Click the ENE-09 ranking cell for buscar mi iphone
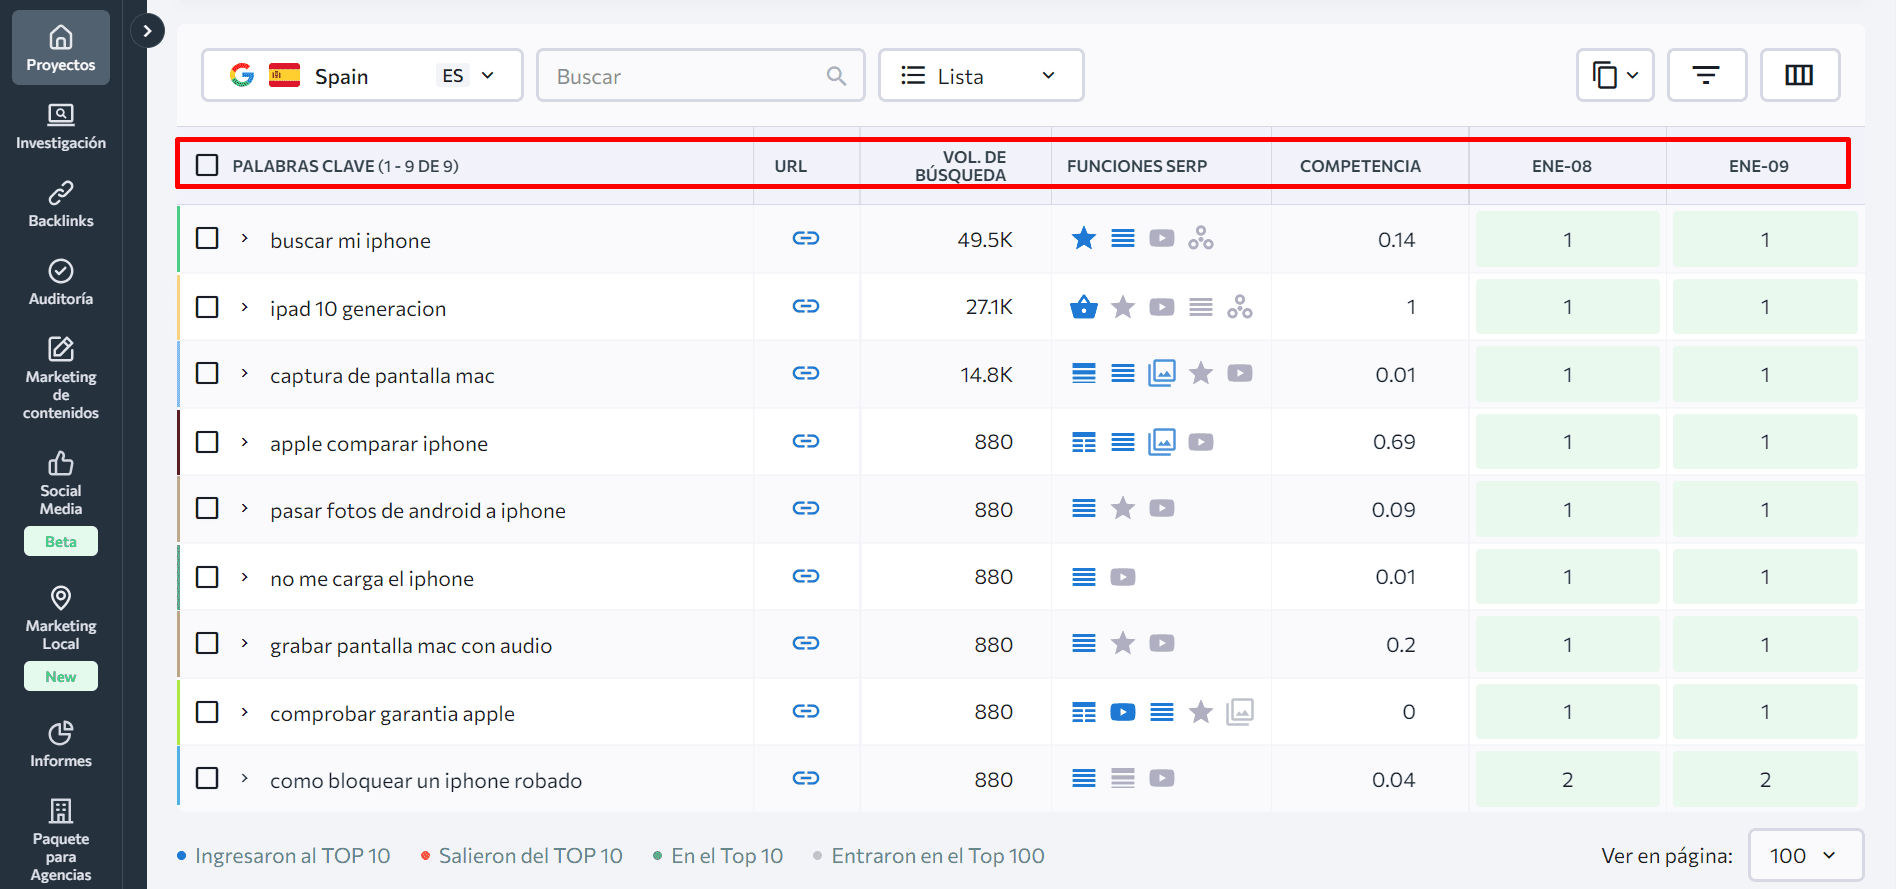 tap(1765, 239)
